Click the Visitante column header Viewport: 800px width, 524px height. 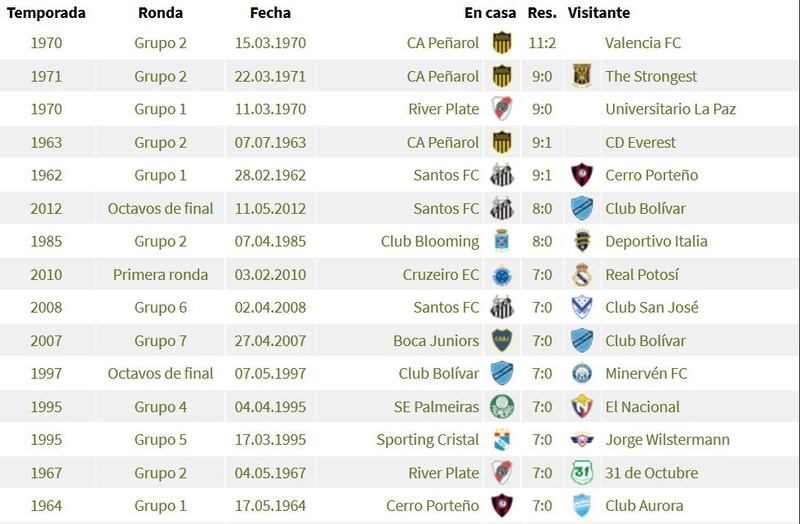coord(599,13)
